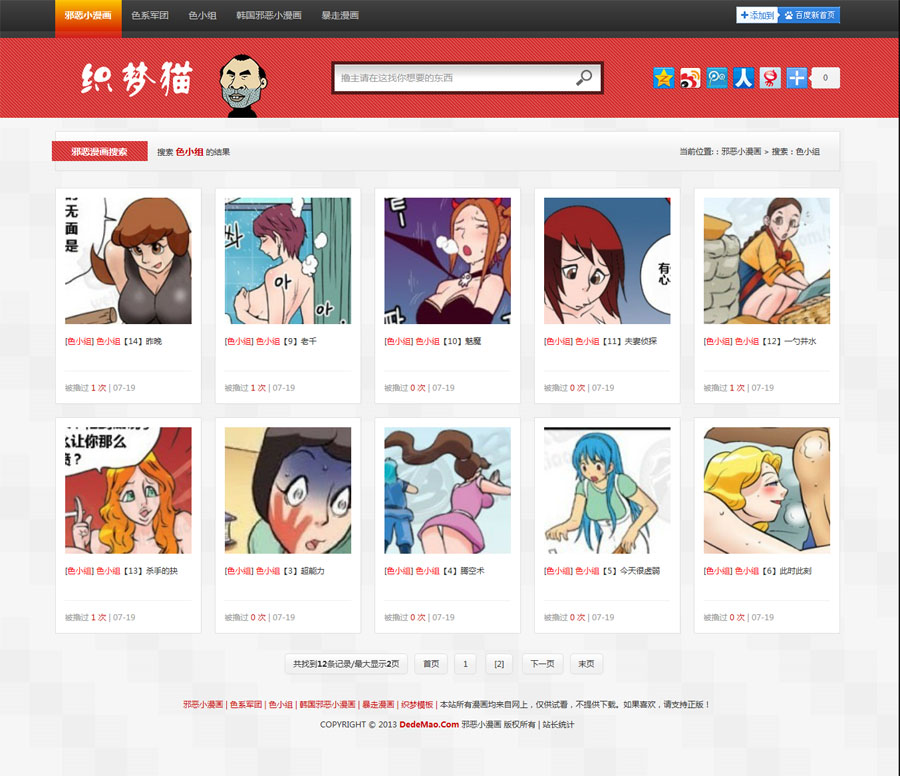Share via Tencent Weibo icon
Image resolution: width=900 pixels, height=776 pixels.
pyautogui.click(x=717, y=78)
